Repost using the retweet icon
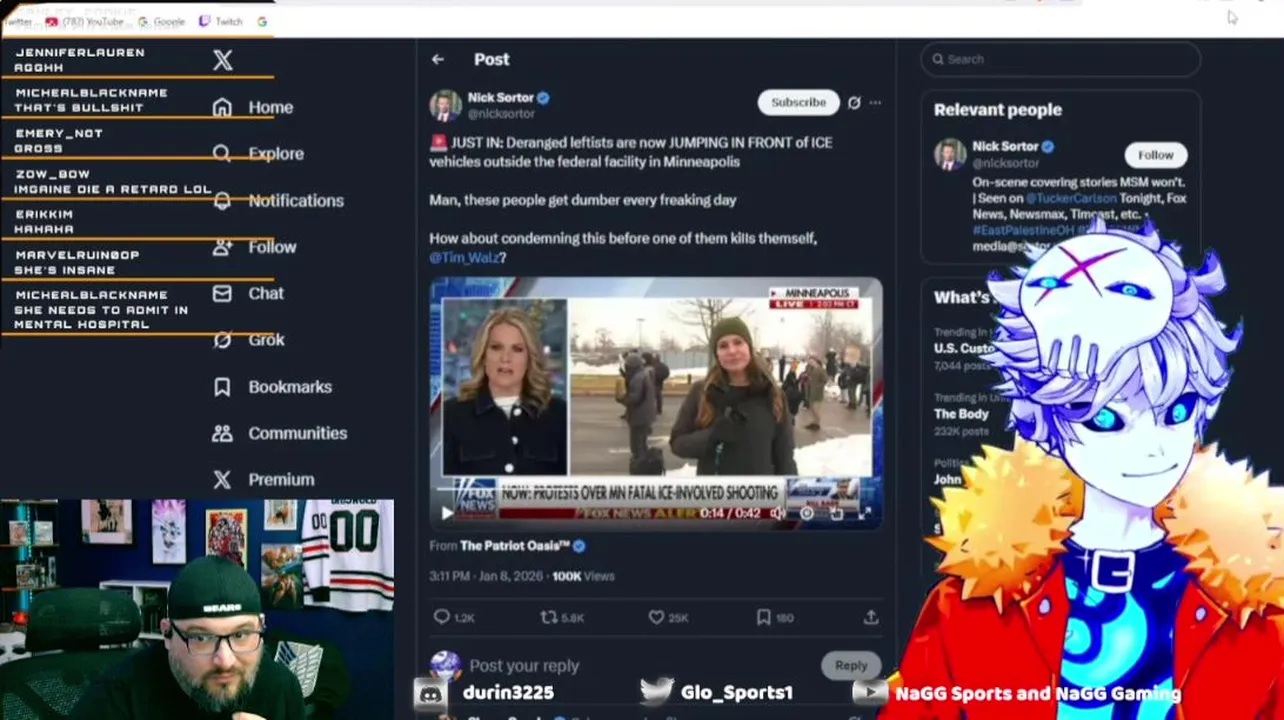The height and width of the screenshot is (720, 1284). [549, 618]
